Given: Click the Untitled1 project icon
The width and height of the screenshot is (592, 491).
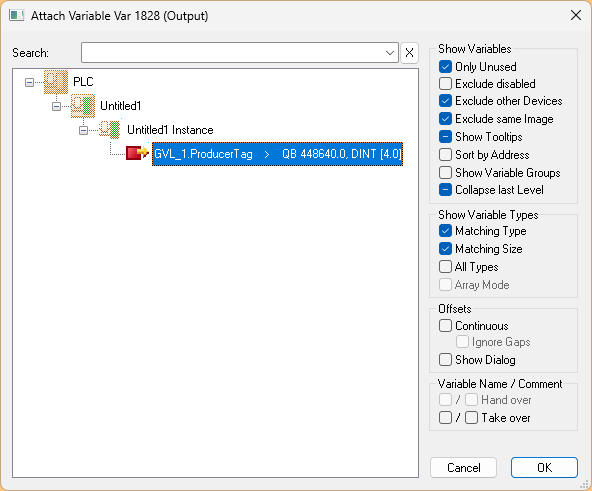Looking at the screenshot, I should click(x=83, y=106).
